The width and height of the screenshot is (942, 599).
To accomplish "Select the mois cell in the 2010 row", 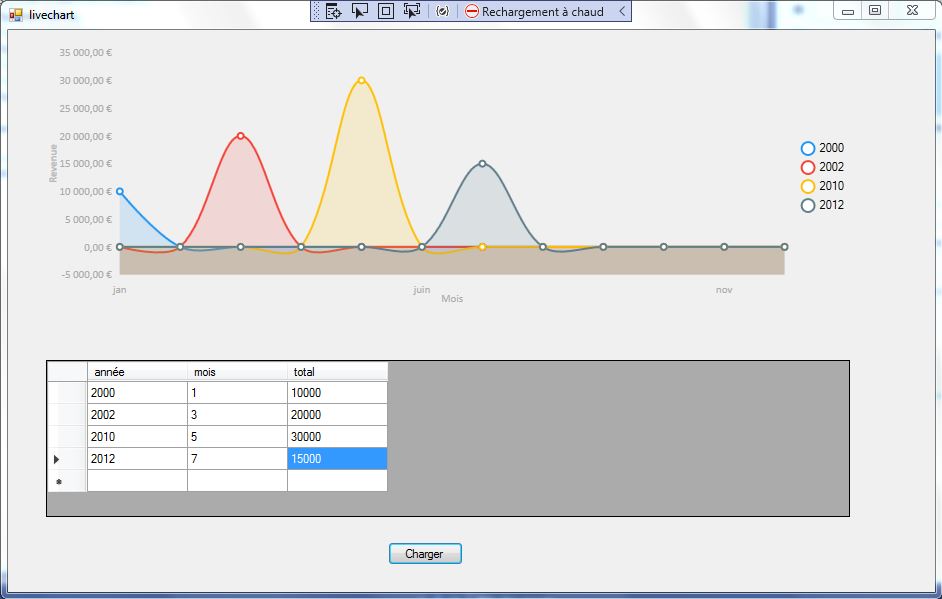I will [x=237, y=437].
